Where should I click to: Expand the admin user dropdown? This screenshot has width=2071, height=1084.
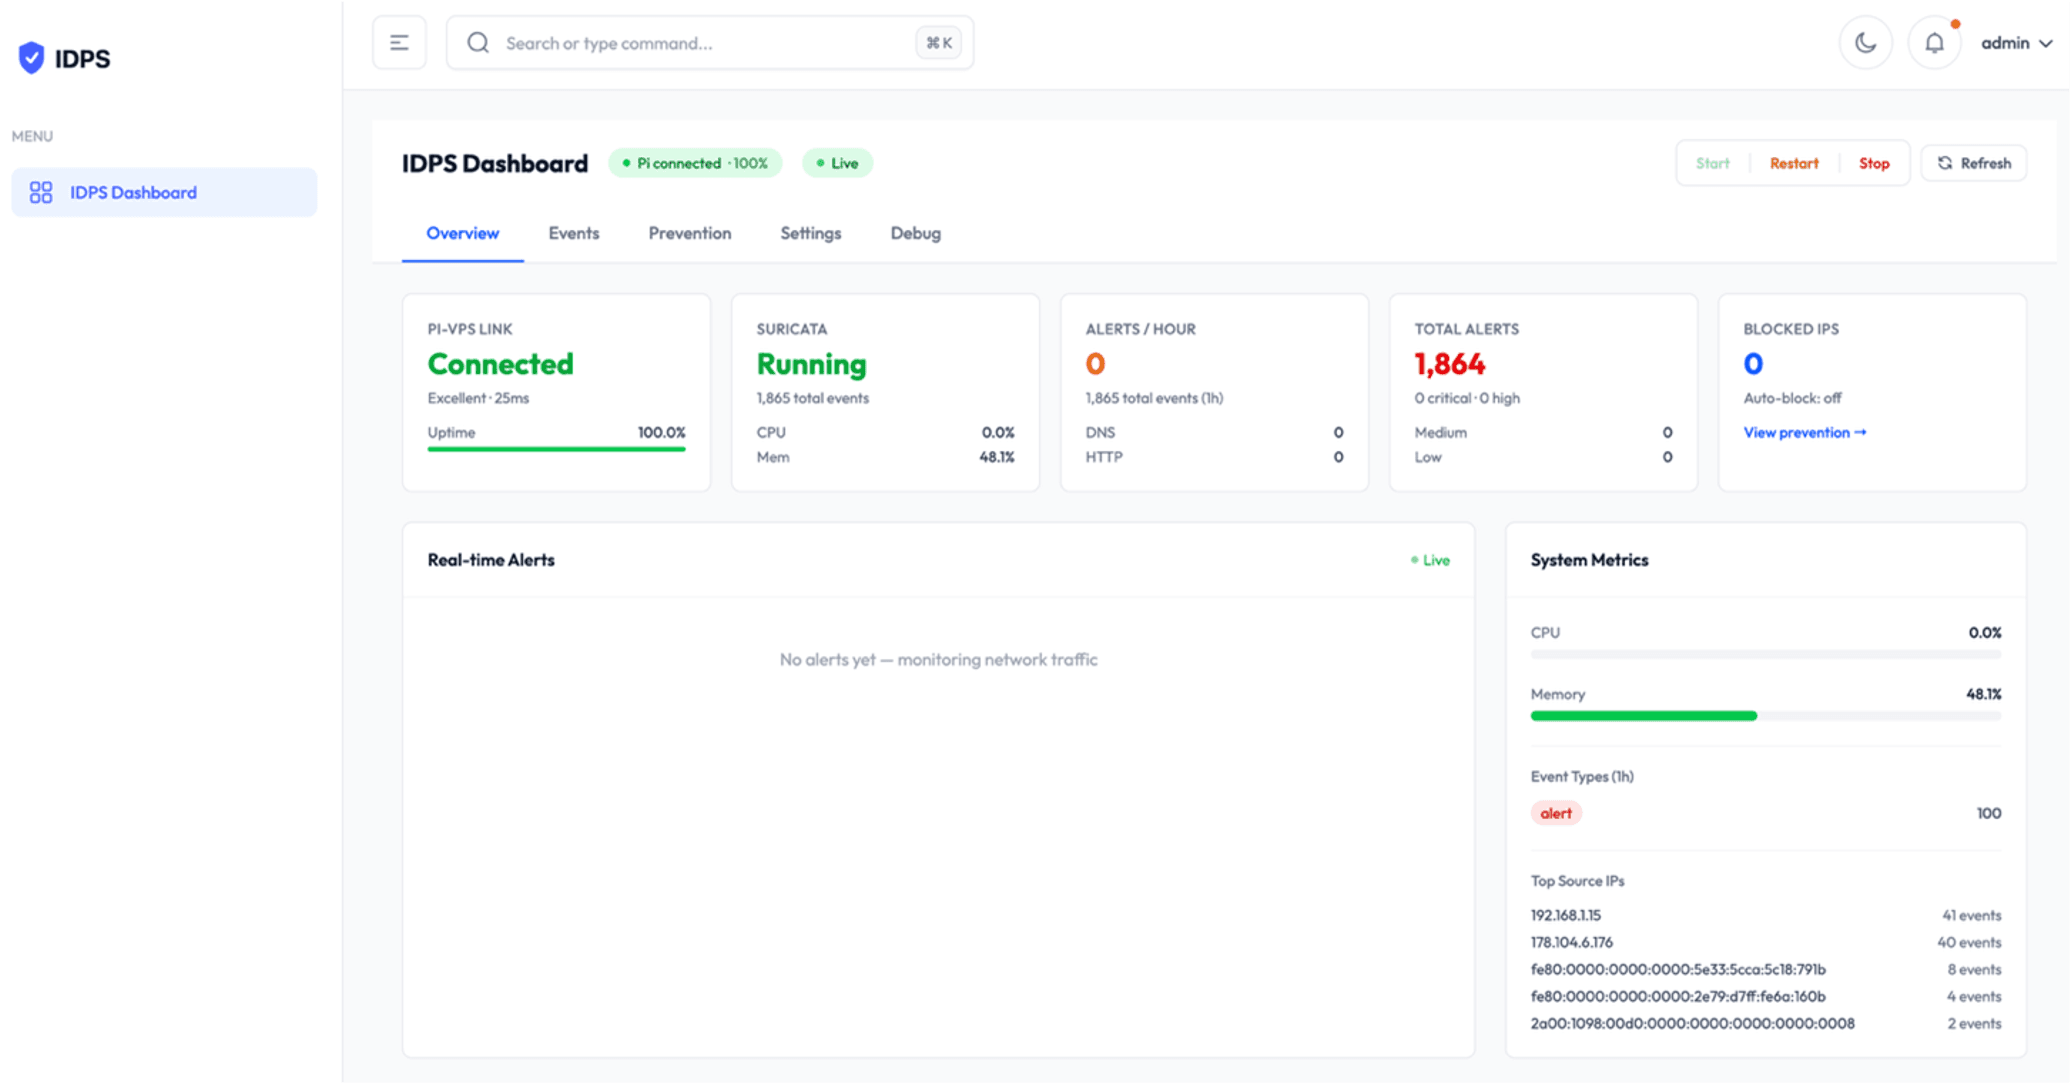pyautogui.click(x=2016, y=43)
